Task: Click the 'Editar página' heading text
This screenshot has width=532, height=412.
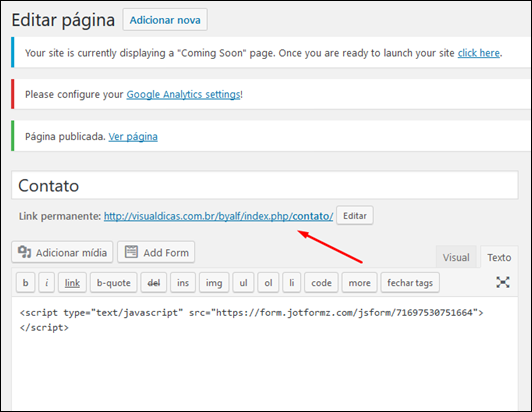Action: pyautogui.click(x=63, y=20)
